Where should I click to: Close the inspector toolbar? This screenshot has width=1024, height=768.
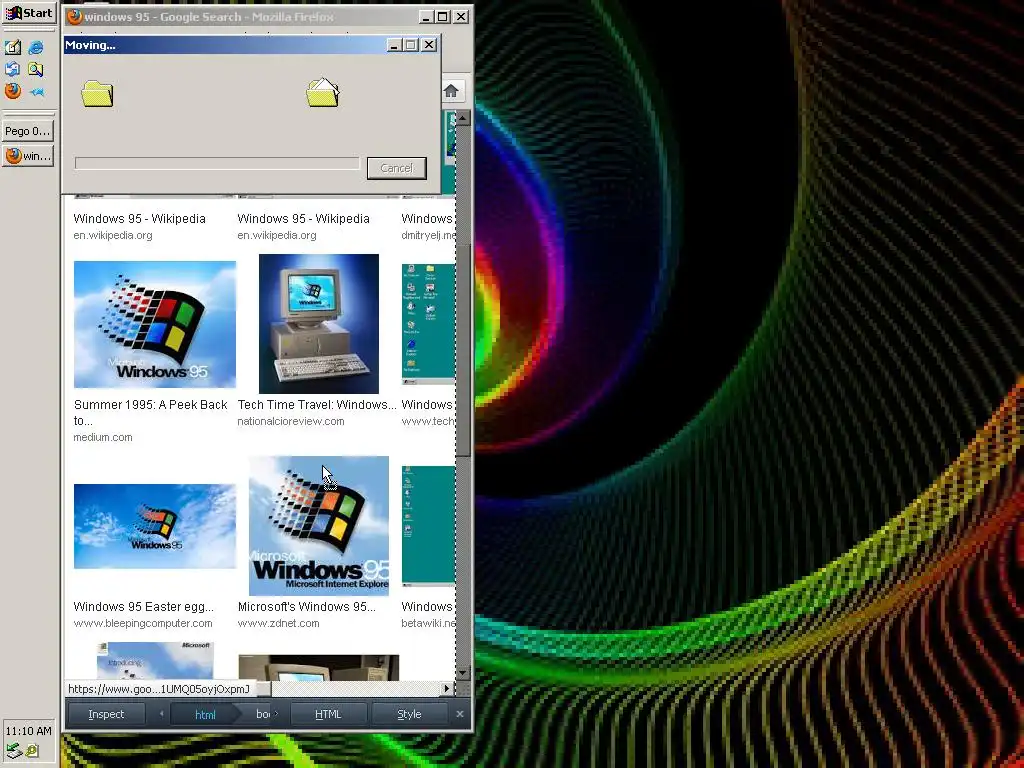tap(460, 714)
